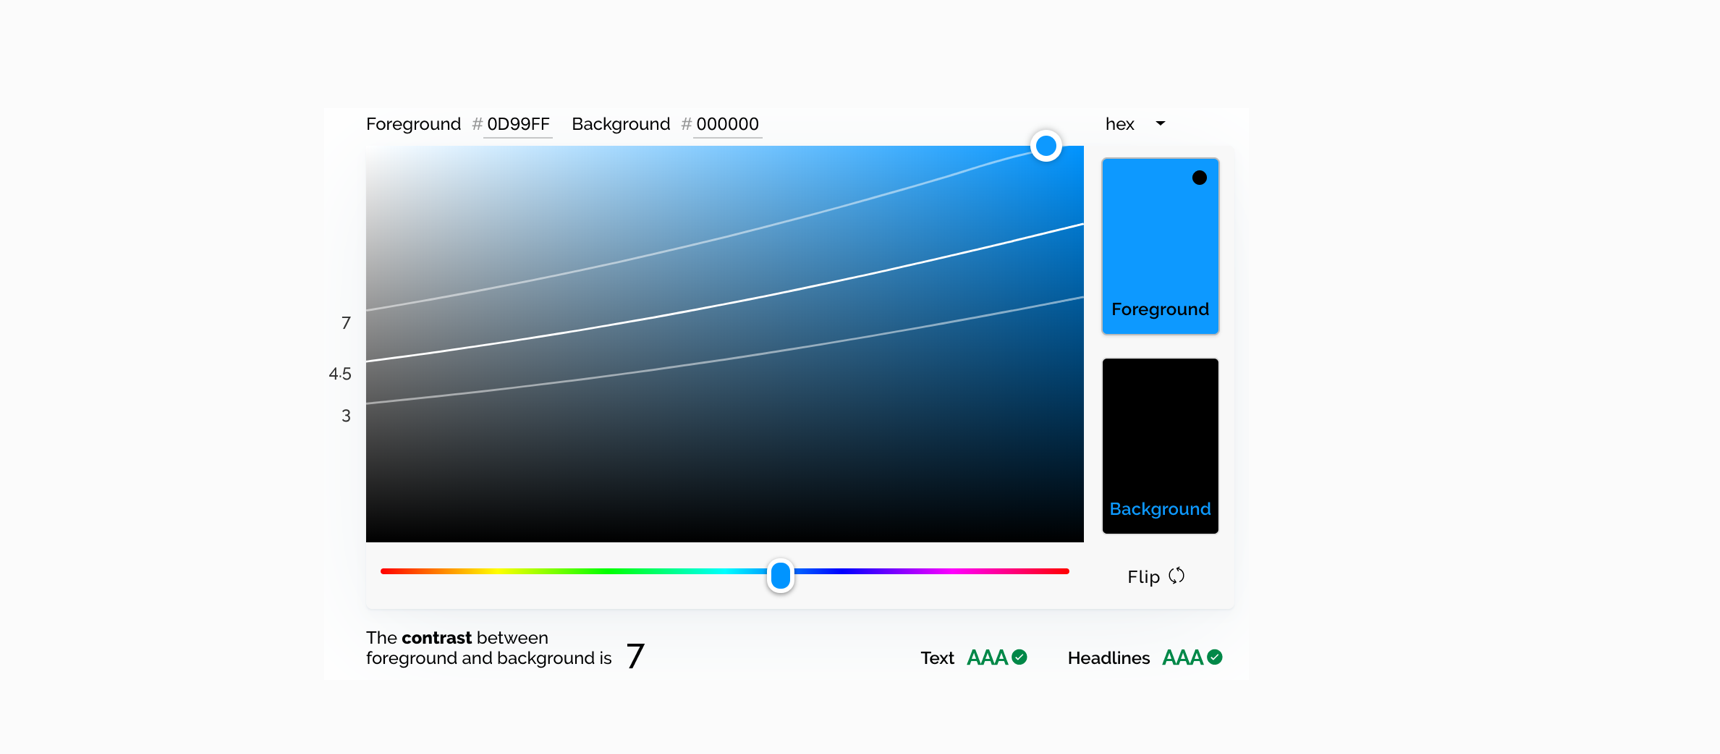Click the 3 contrast line label
This screenshot has width=1720, height=754.
point(346,416)
